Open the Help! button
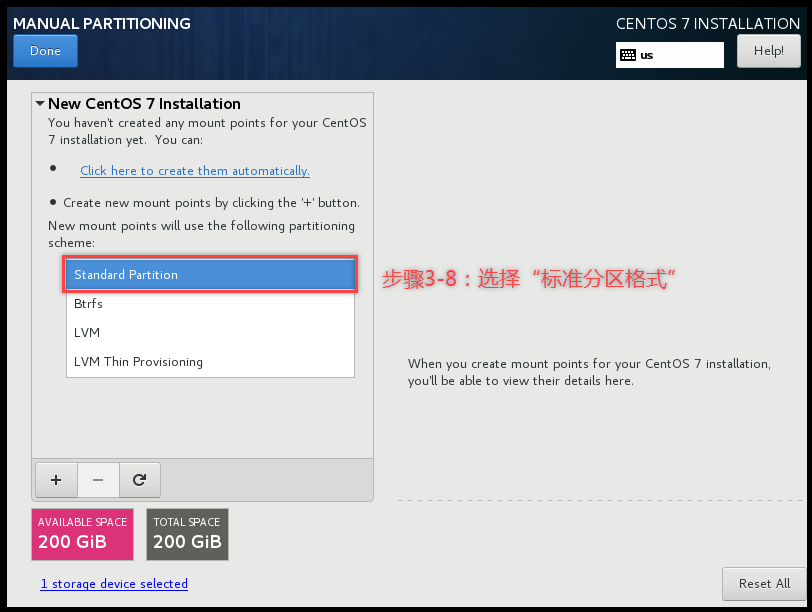The image size is (812, 612). click(768, 51)
